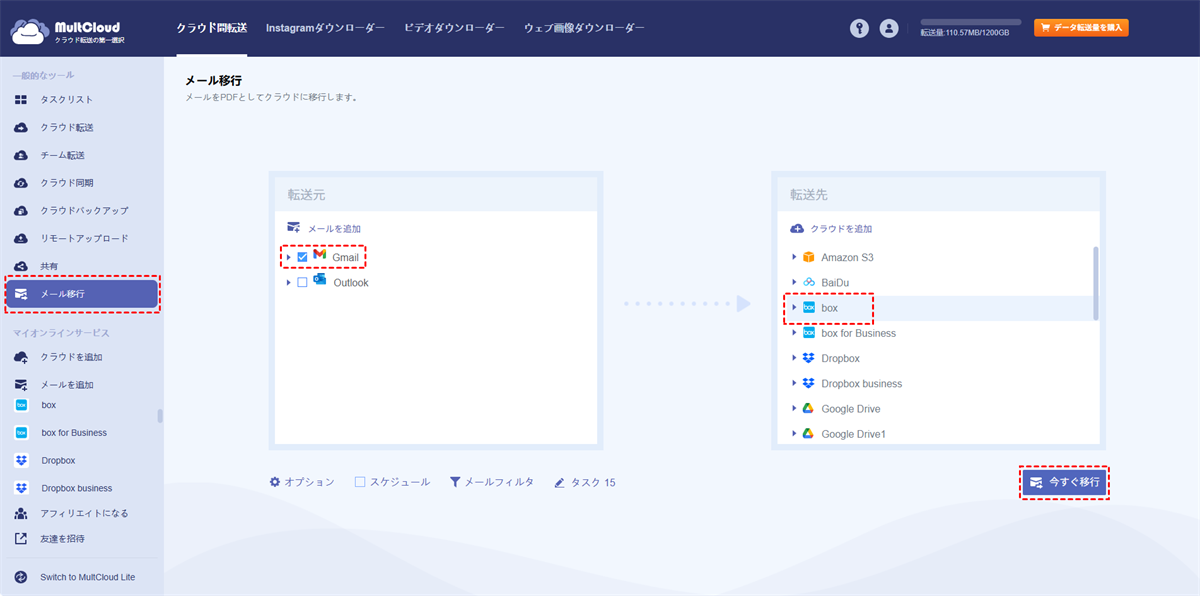This screenshot has height=596, width=1200.
Task: Click the Gmail envelope icon in source
Action: coord(320,256)
